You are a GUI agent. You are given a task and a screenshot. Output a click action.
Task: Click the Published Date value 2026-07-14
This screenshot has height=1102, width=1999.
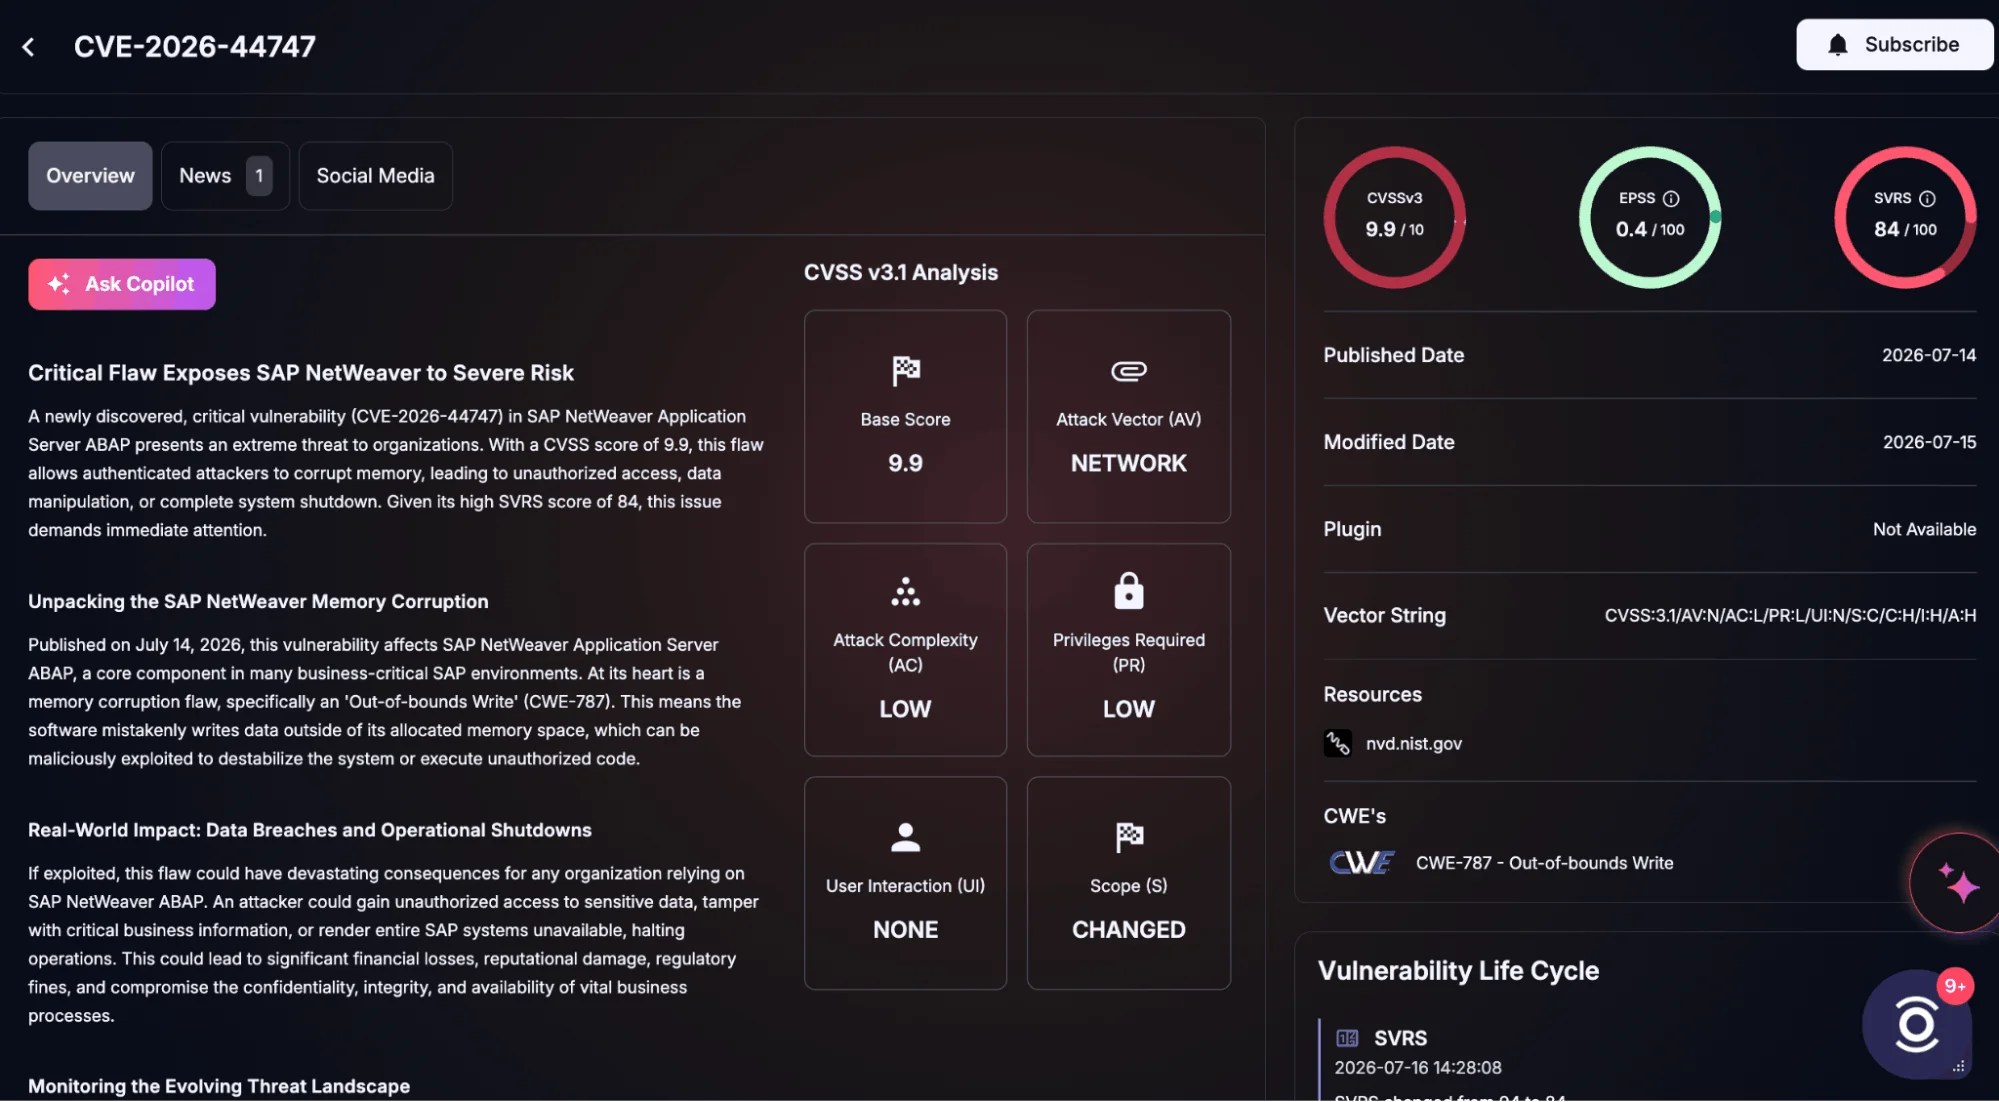(1928, 355)
